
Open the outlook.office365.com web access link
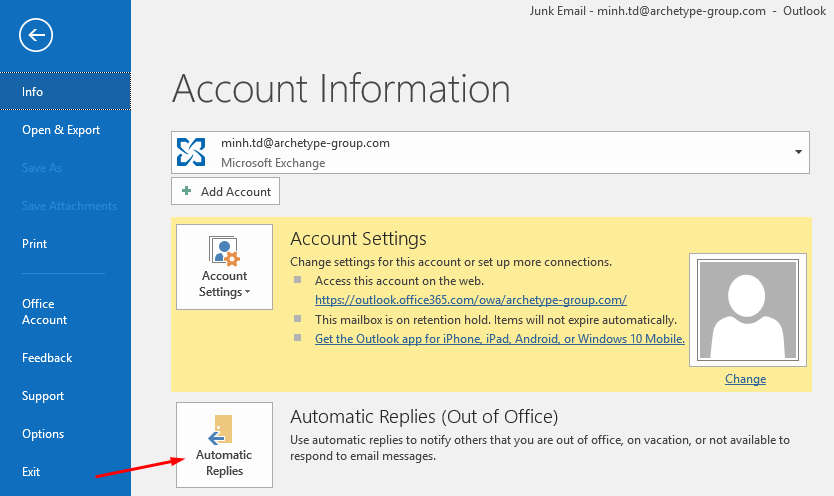pos(471,300)
